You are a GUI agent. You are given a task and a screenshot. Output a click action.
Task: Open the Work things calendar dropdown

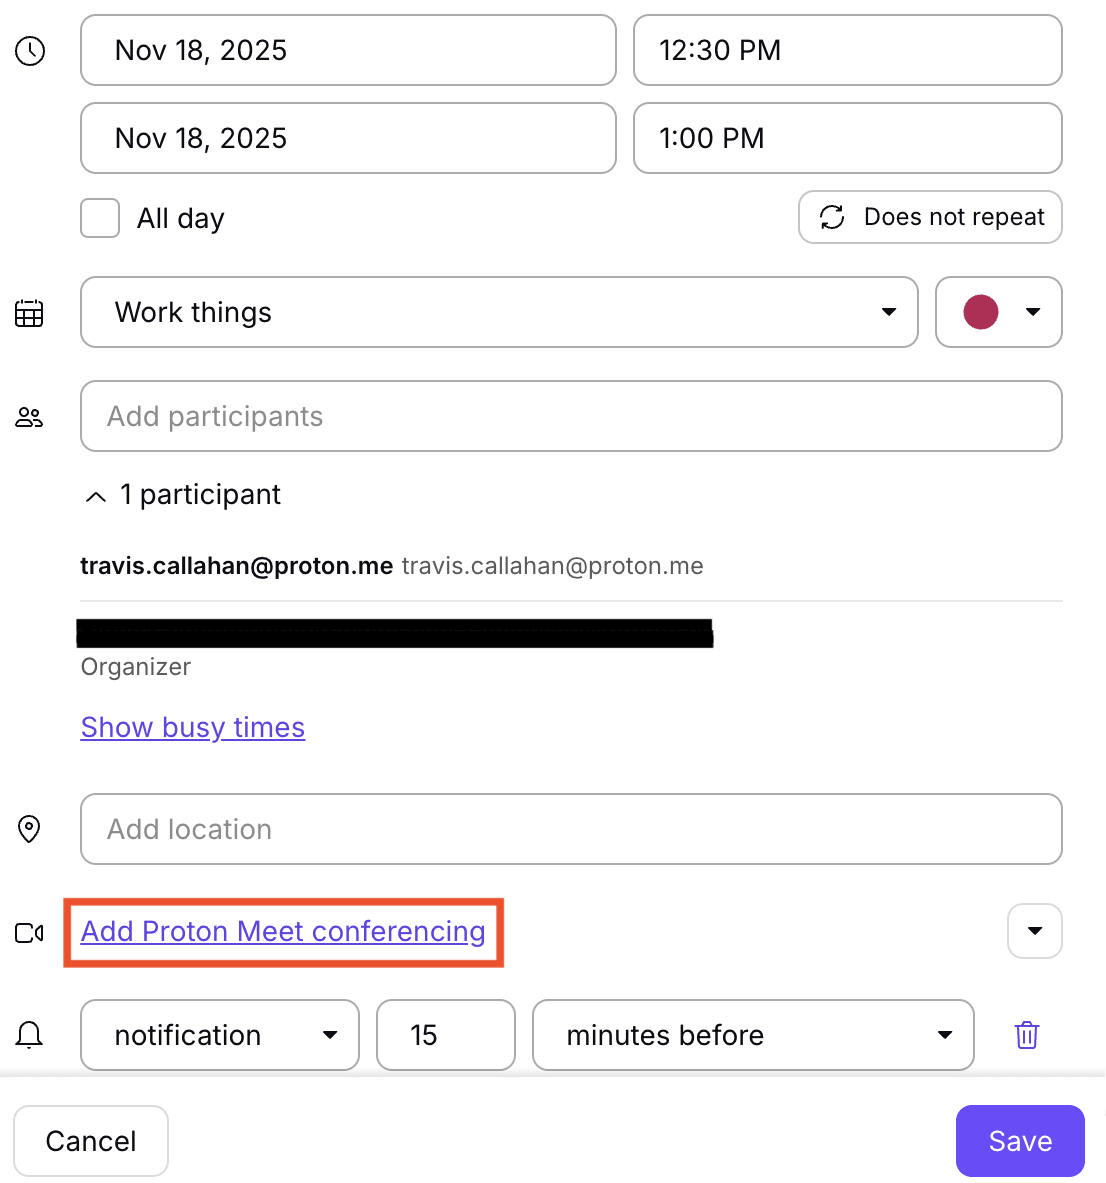pyautogui.click(x=888, y=312)
